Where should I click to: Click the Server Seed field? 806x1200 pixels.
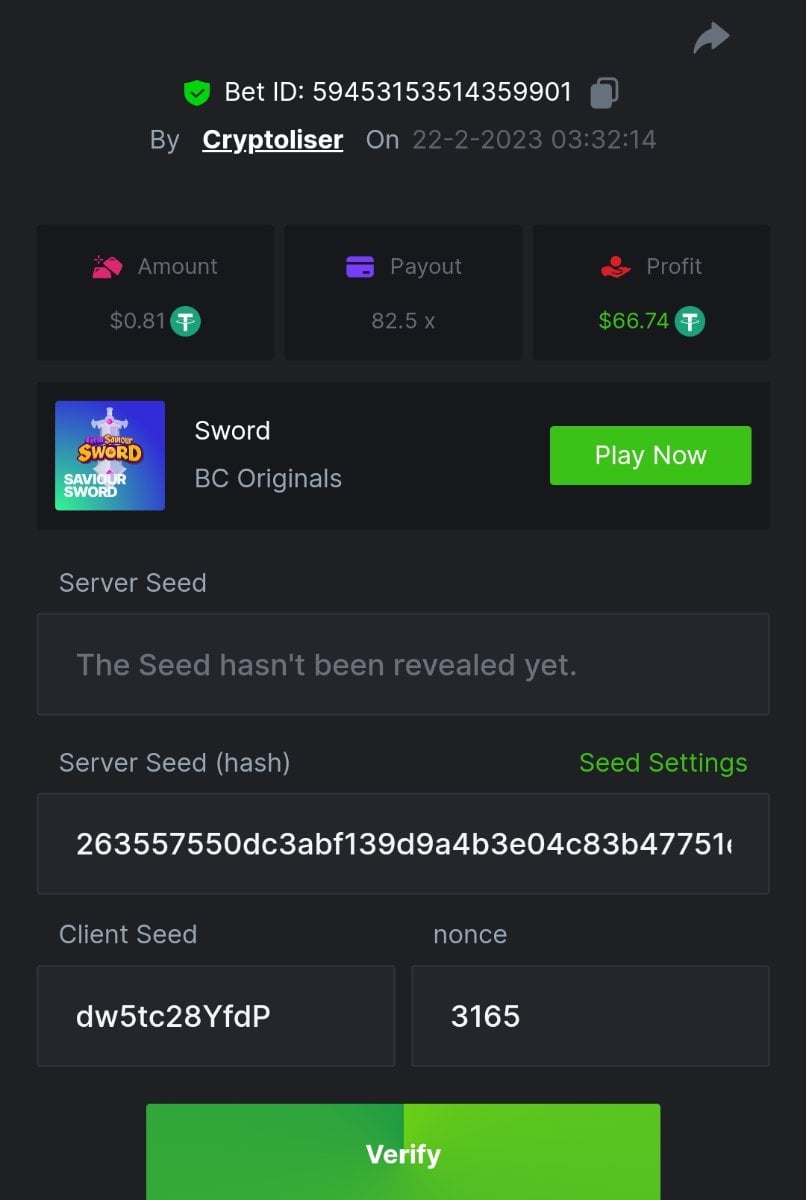tap(403, 665)
